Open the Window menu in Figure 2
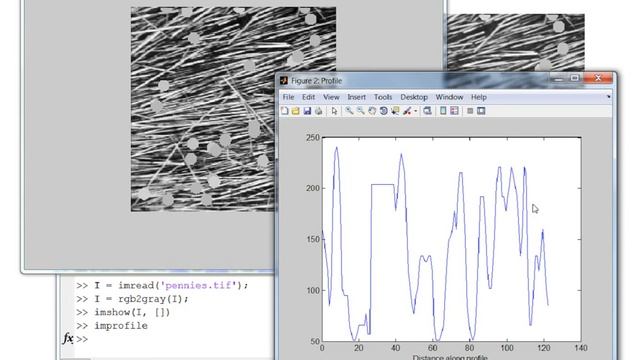 [x=449, y=97]
